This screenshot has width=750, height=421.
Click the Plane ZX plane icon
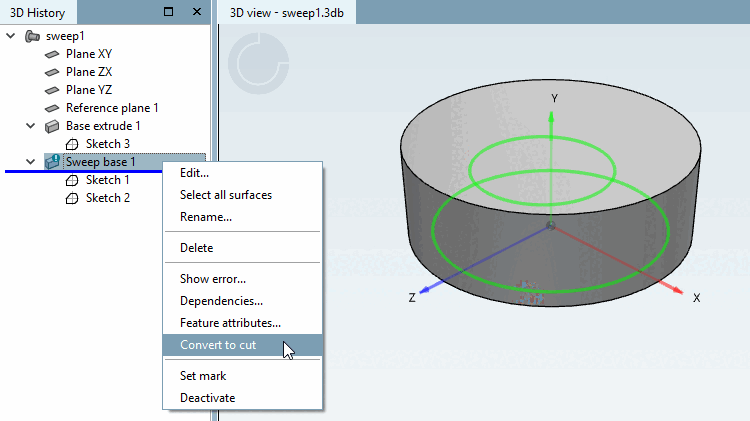(x=52, y=72)
